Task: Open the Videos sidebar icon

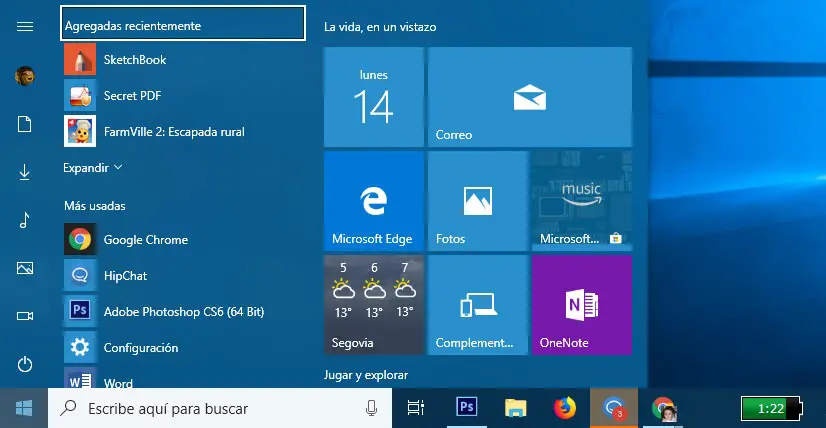Action: coord(25,316)
